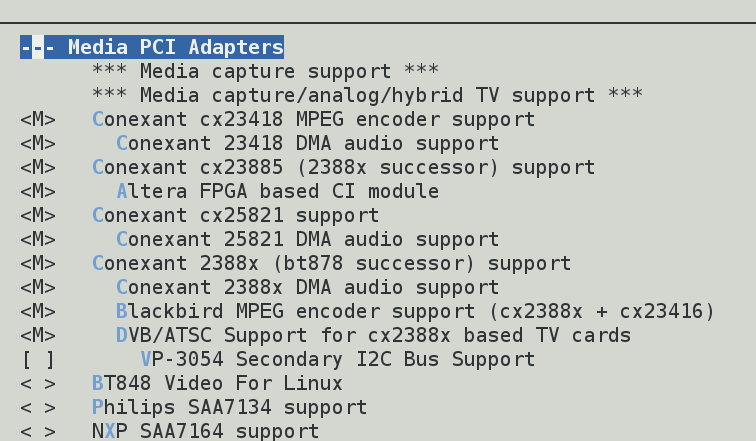Toggle <M> beside Conexant 25821 DMA audio

pos(38,240)
